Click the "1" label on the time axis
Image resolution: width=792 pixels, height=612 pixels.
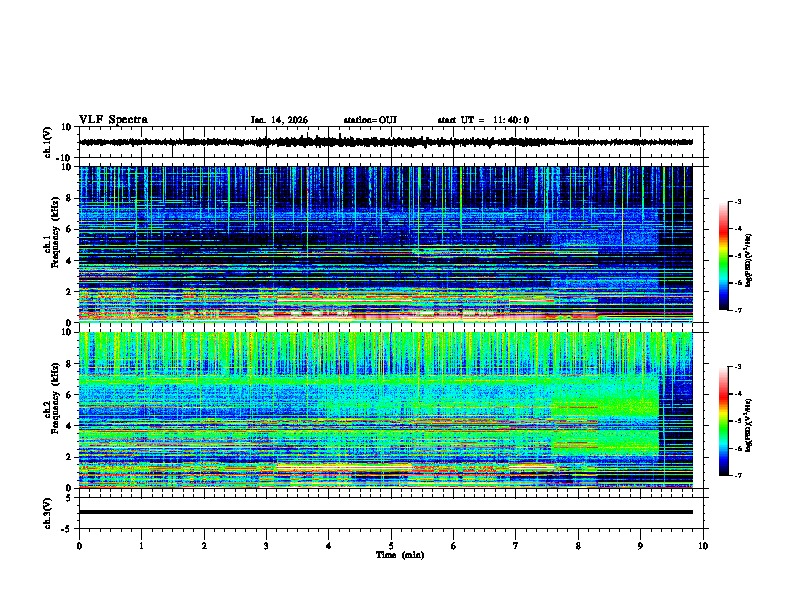click(x=141, y=546)
